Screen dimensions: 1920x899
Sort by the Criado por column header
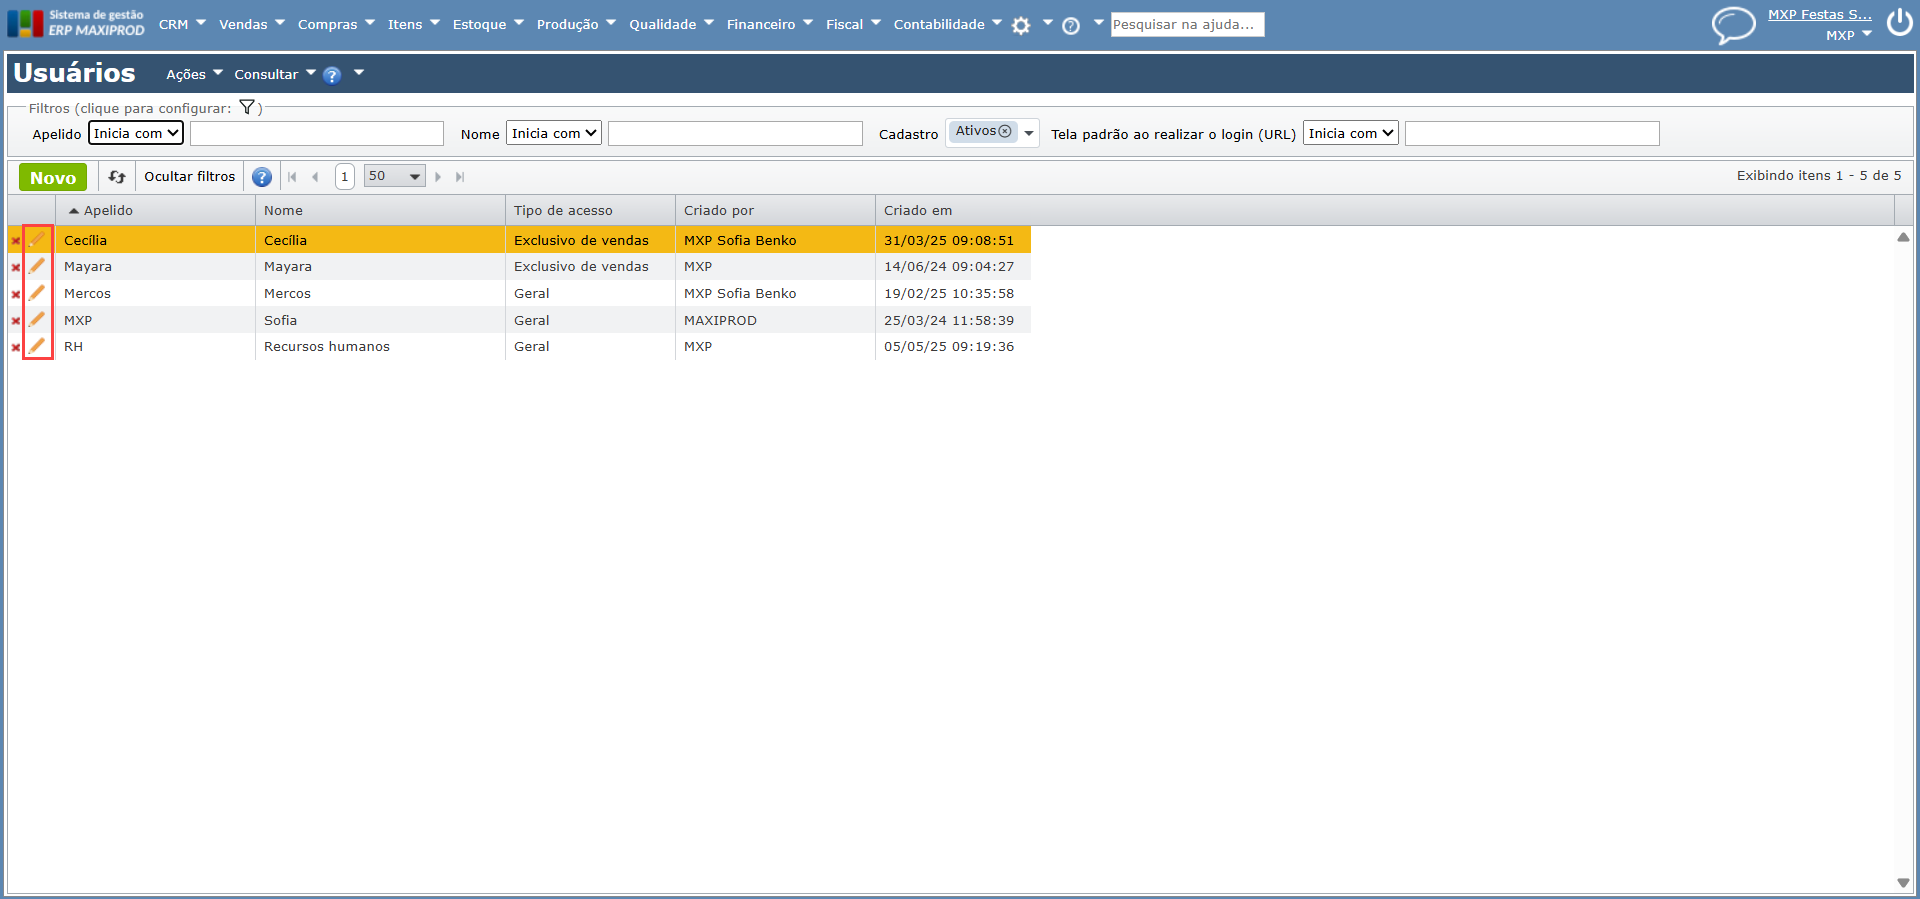(x=775, y=210)
